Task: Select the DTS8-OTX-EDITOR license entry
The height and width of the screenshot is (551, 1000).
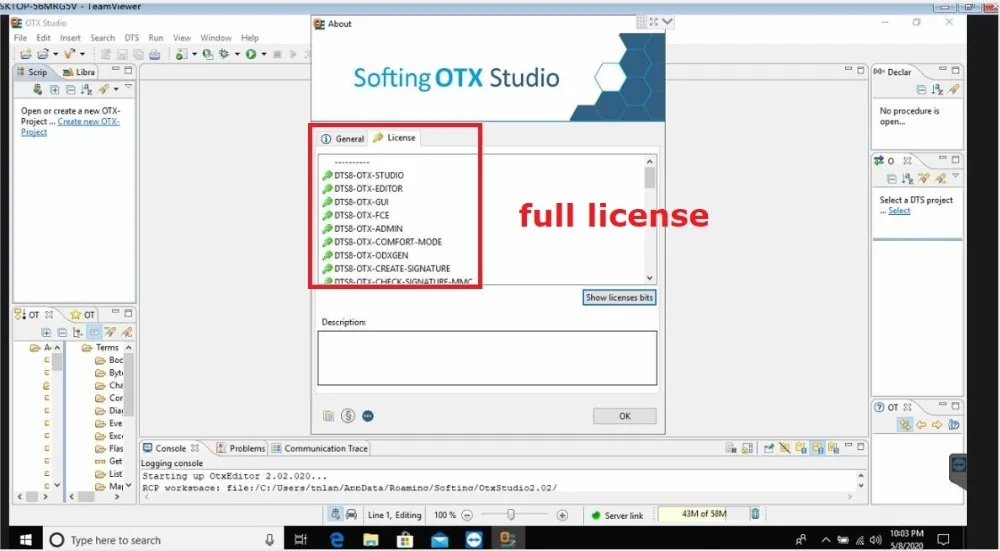Action: [362, 189]
